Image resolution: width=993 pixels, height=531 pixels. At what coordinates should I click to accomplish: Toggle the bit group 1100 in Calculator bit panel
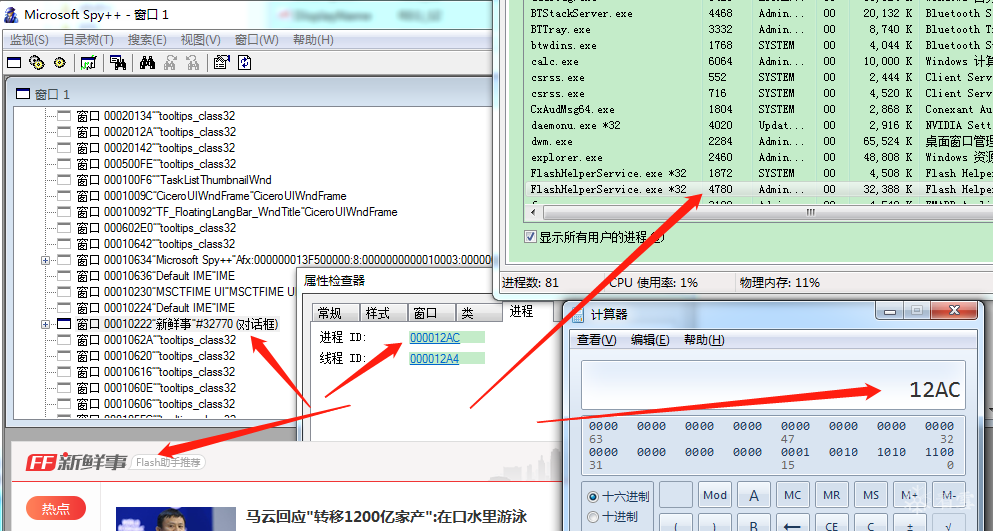(x=939, y=452)
